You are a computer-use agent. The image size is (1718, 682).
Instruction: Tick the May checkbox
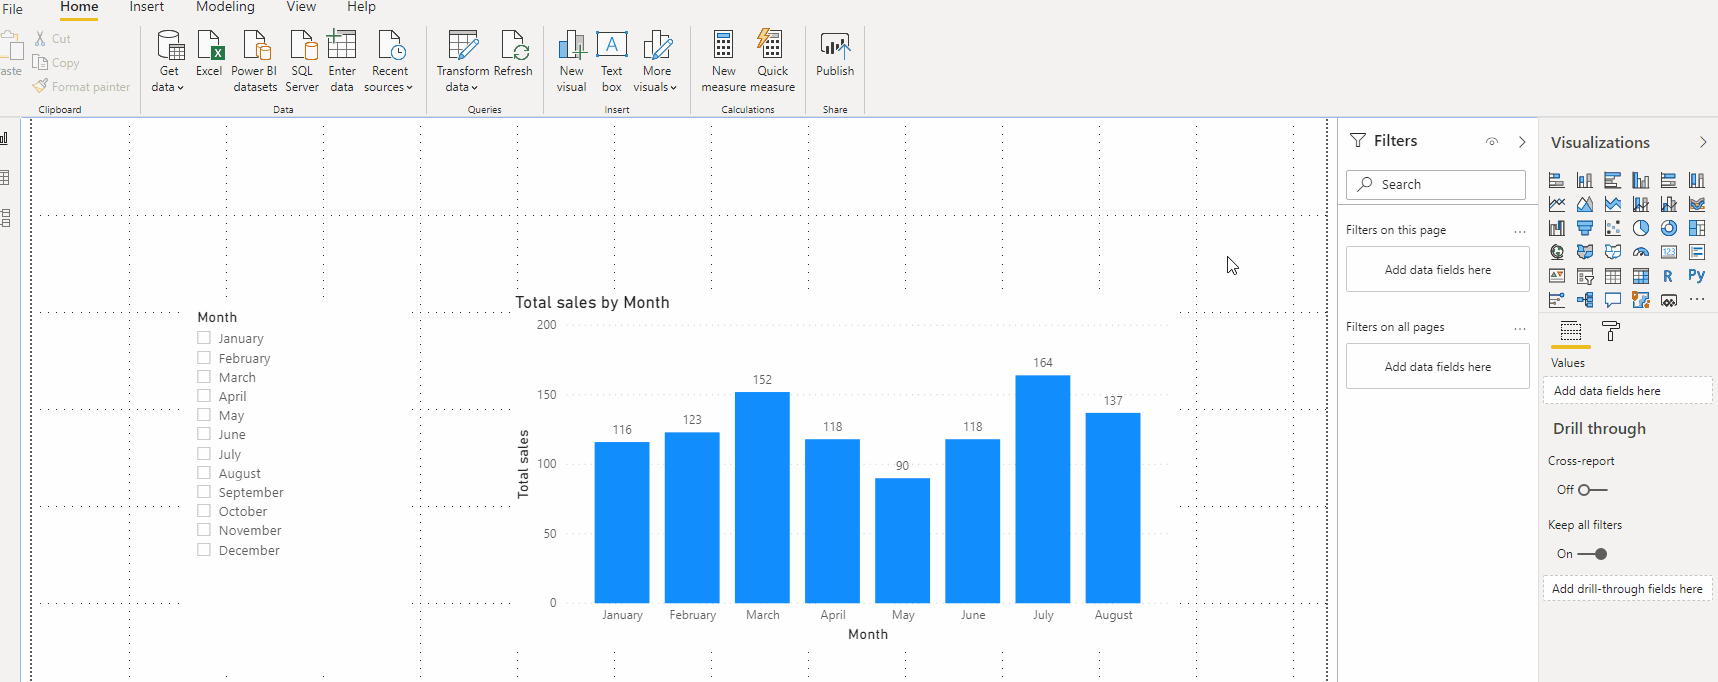coord(204,415)
